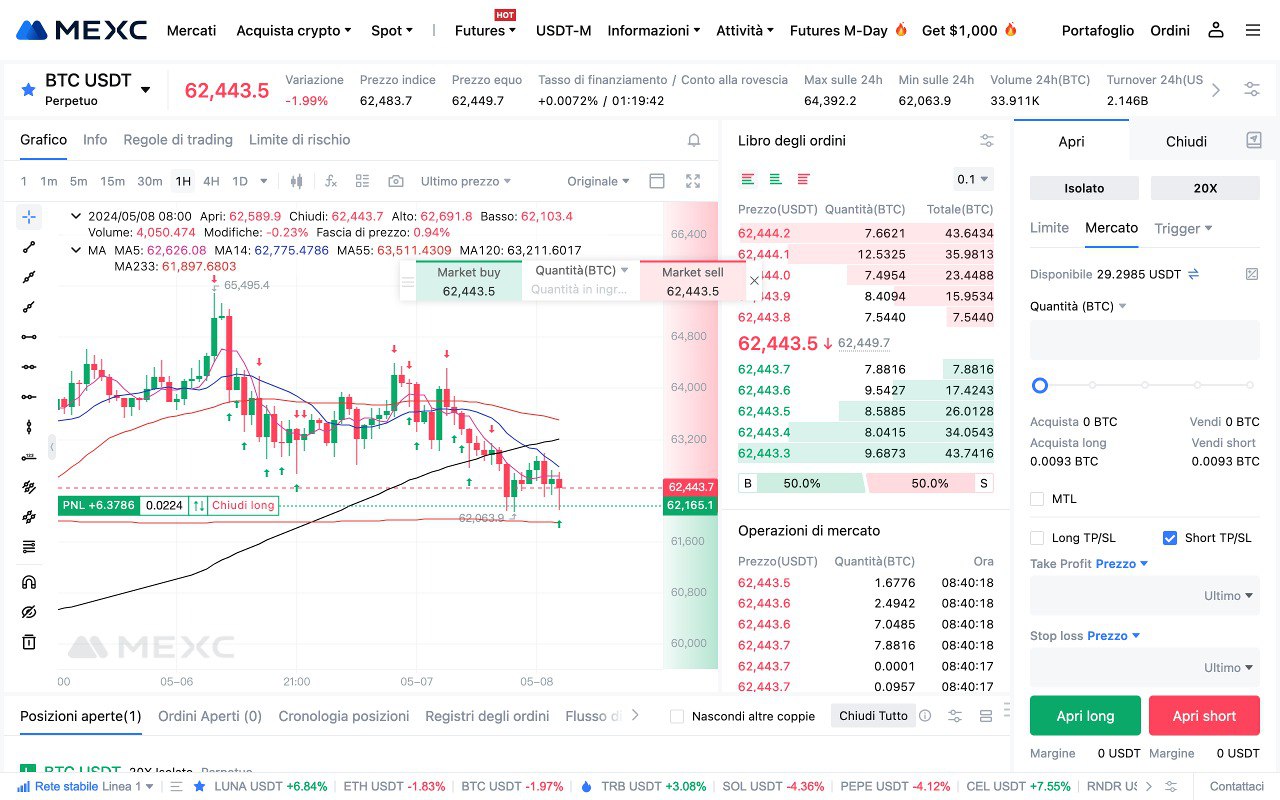
Task: Enable the magnet snap tool
Action: point(29,582)
